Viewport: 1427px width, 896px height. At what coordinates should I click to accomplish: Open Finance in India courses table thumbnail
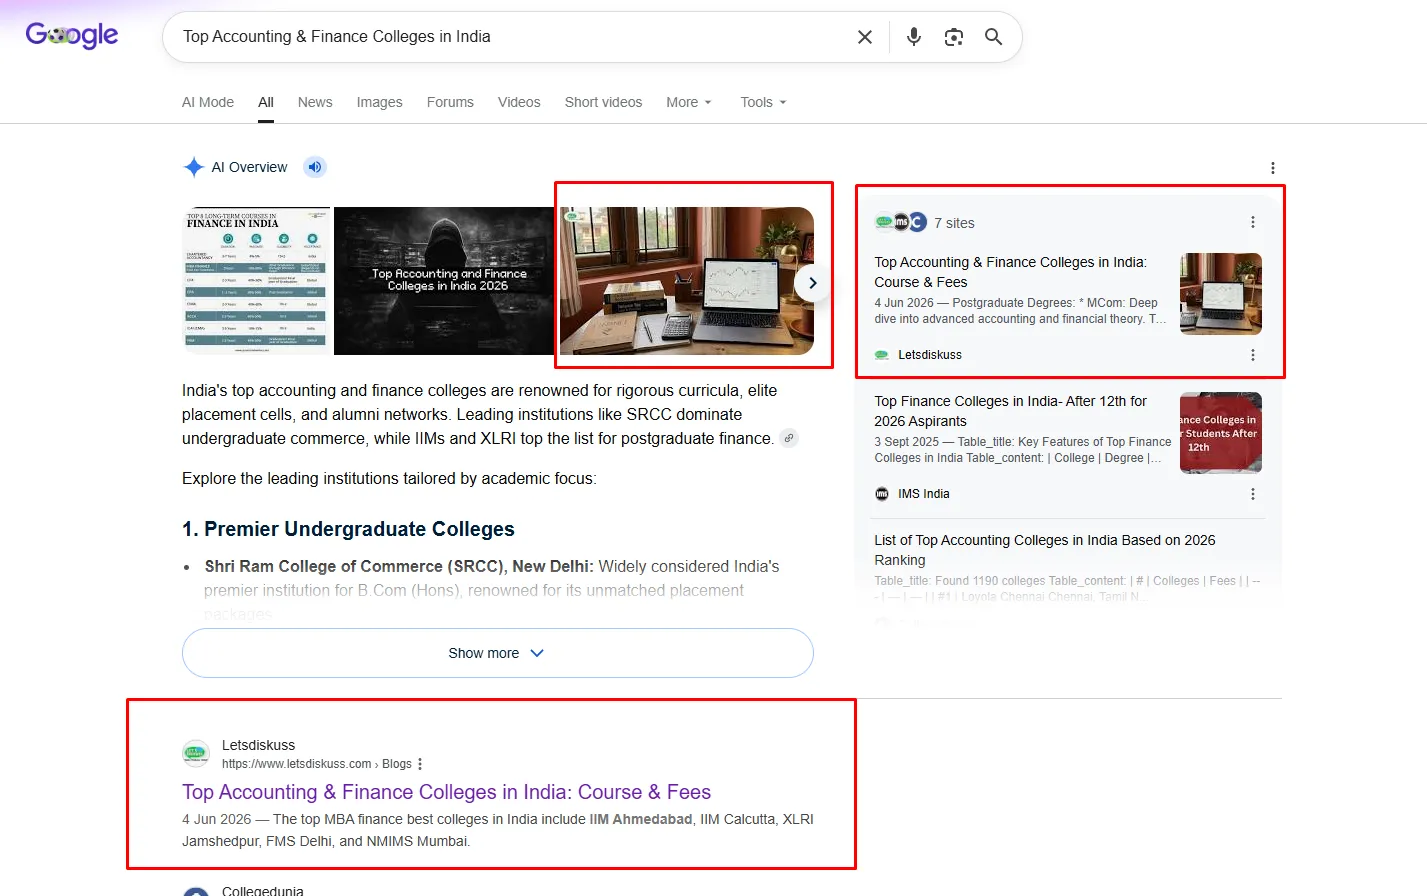click(x=257, y=281)
